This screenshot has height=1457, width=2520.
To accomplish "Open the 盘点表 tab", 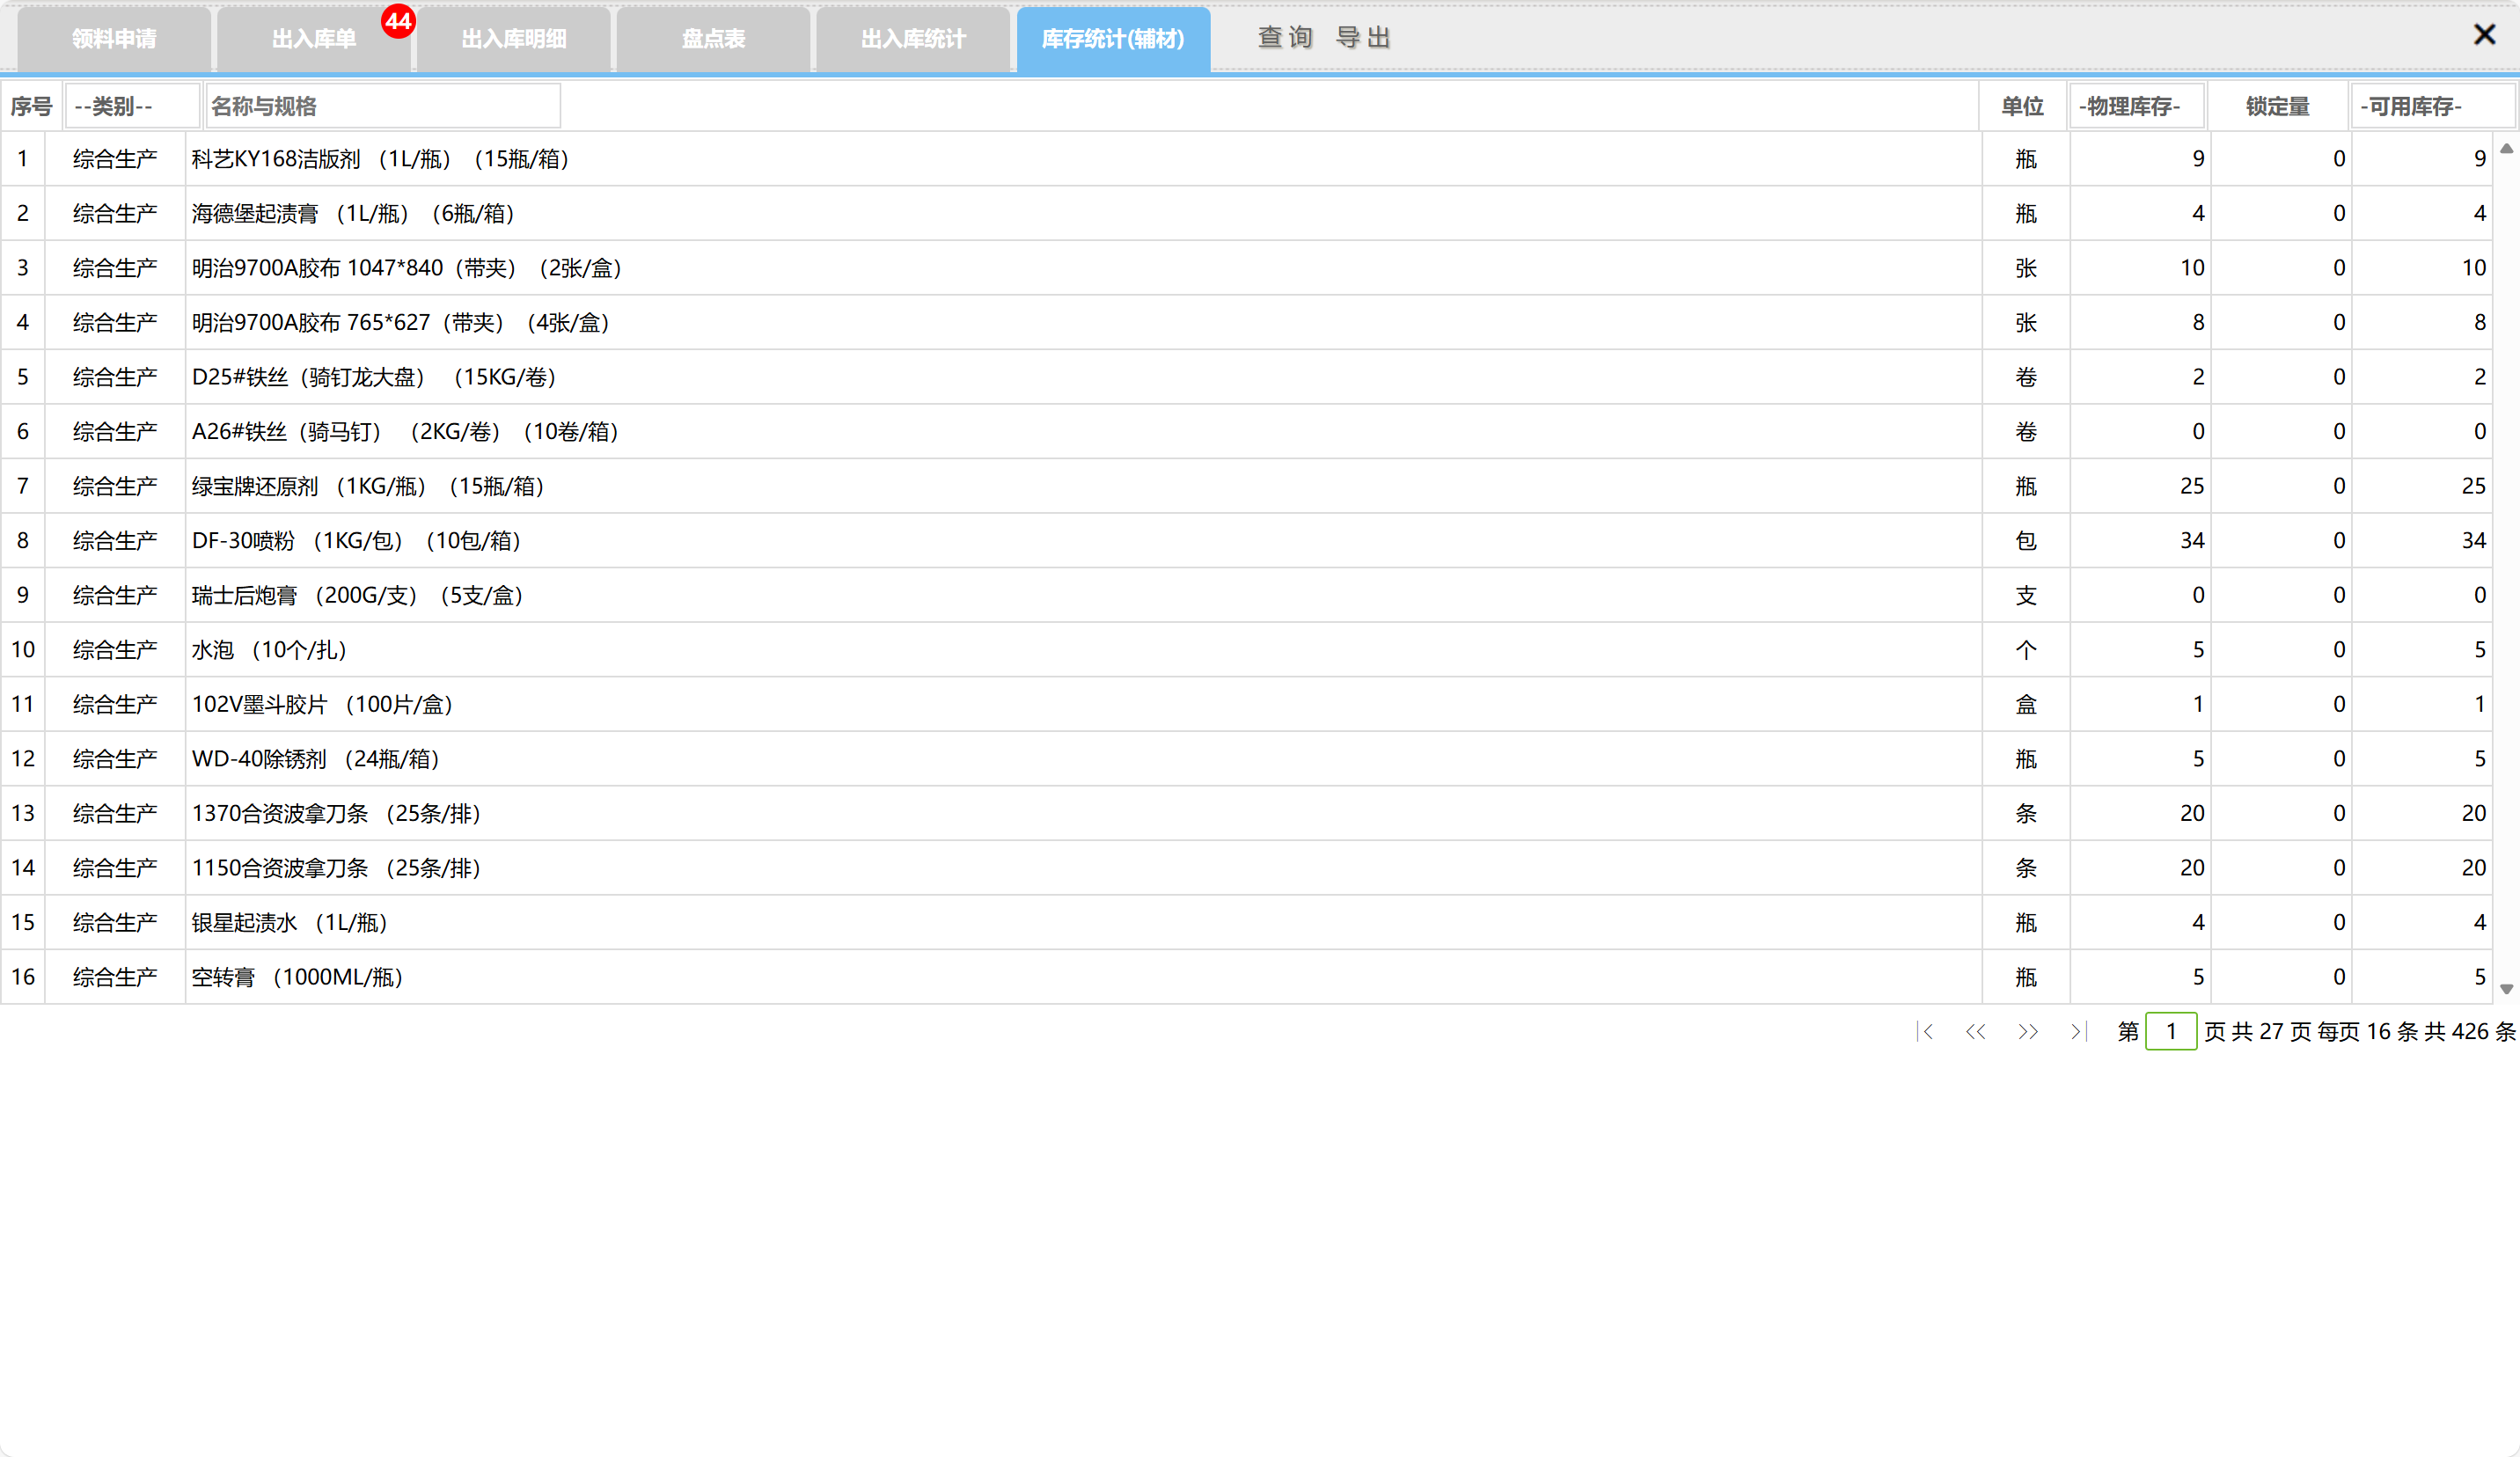I will tap(713, 39).
